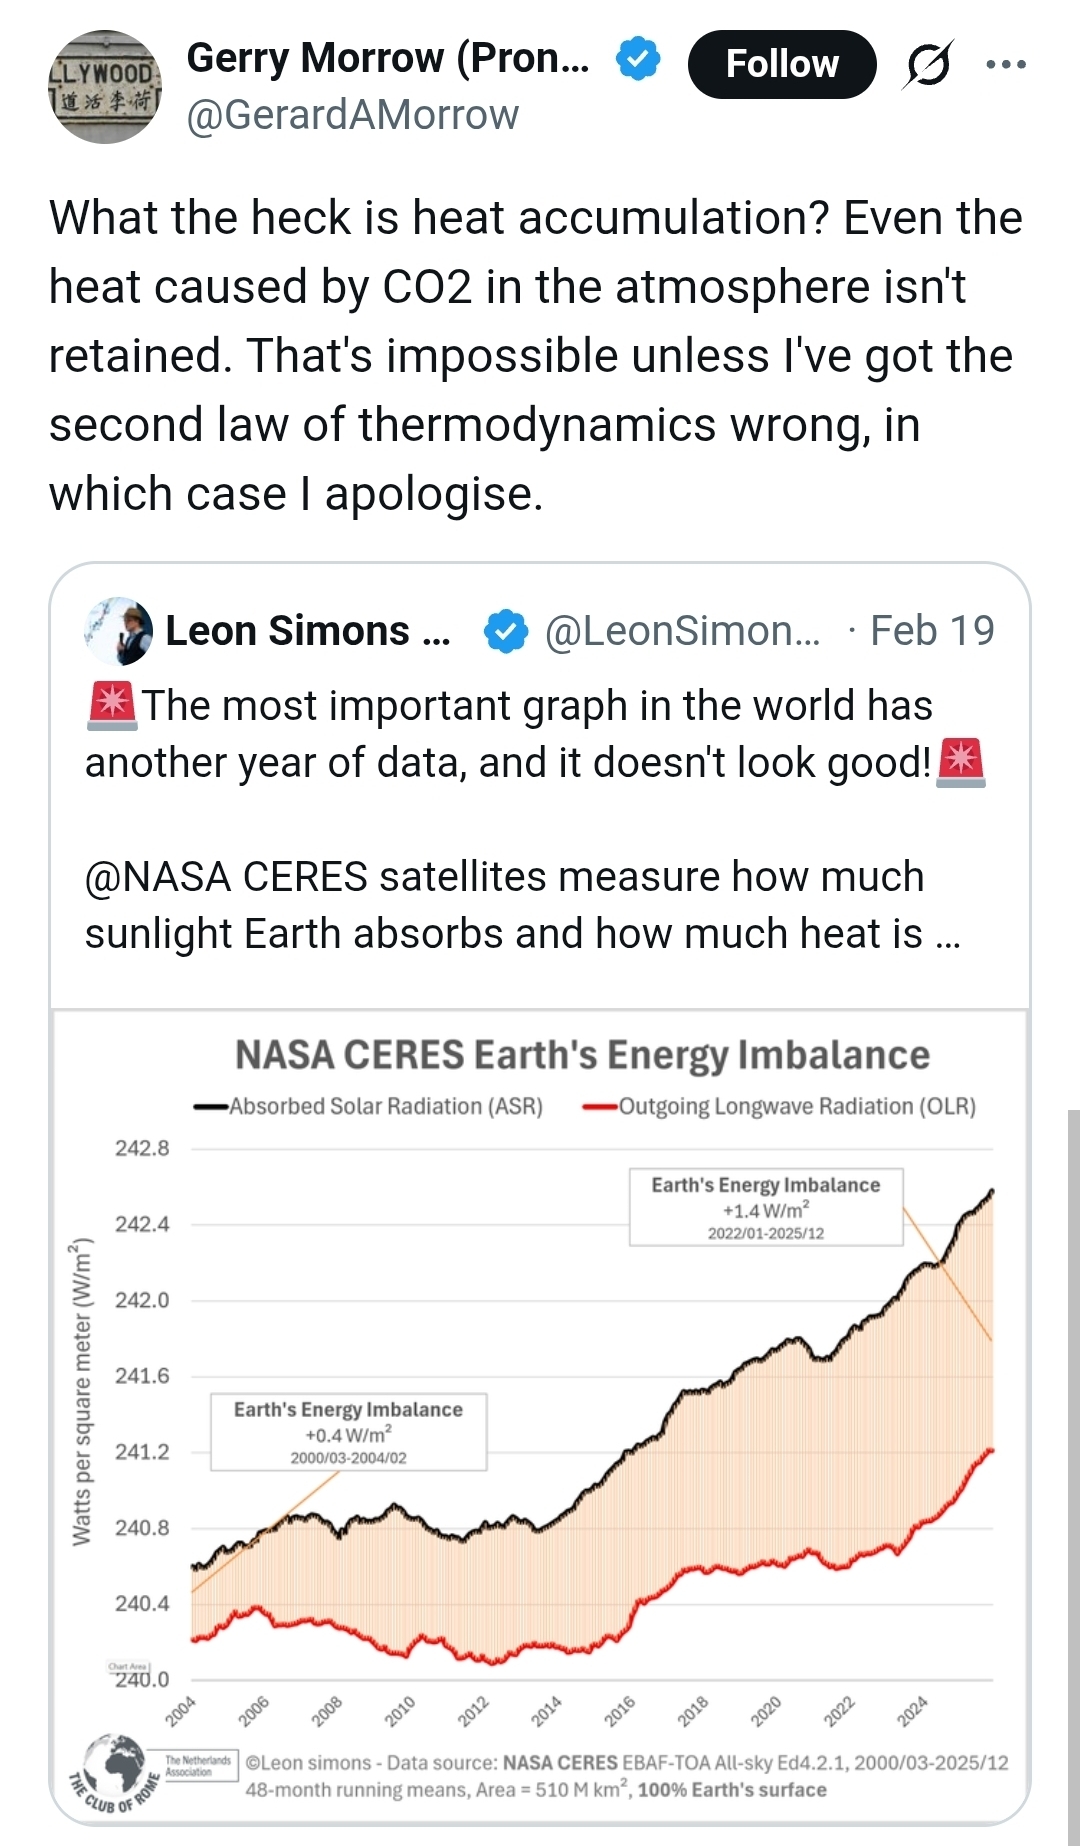1080x1846 pixels.
Task: Open Gerry Morrow's profile avatar
Action: pos(105,87)
